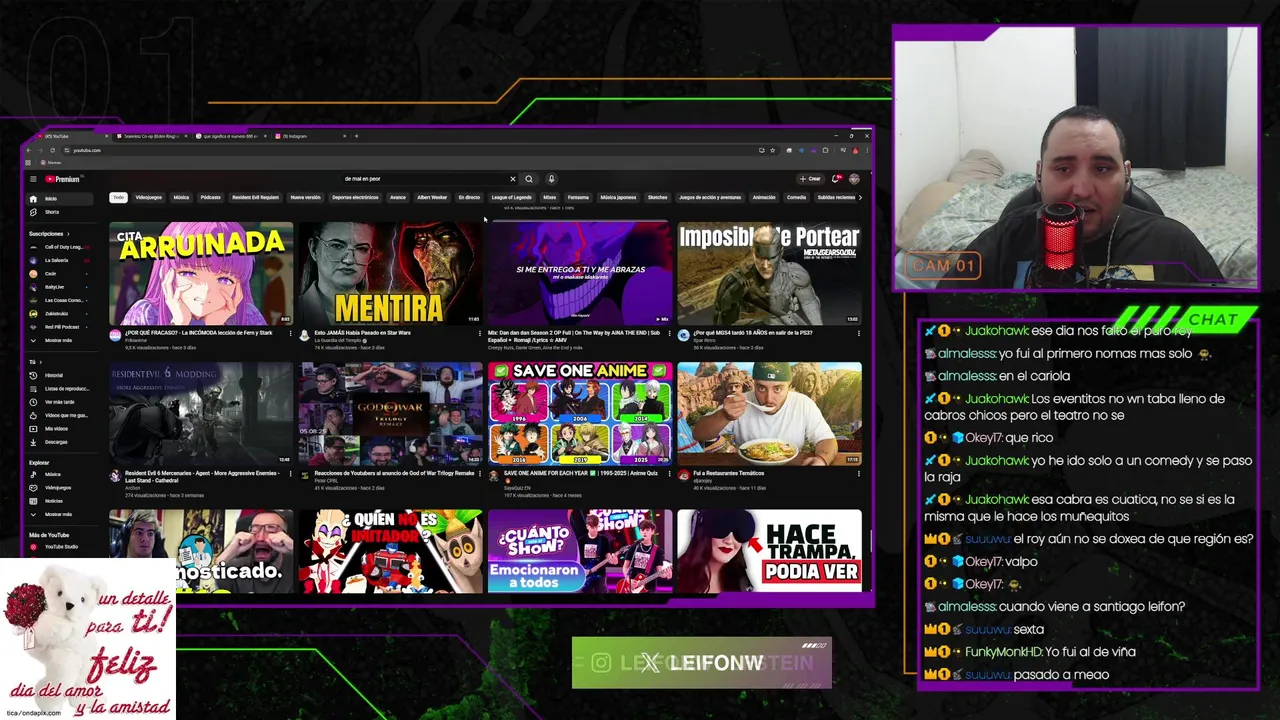Bookmark this page with the star
1280x720 pixels.
(x=773, y=150)
